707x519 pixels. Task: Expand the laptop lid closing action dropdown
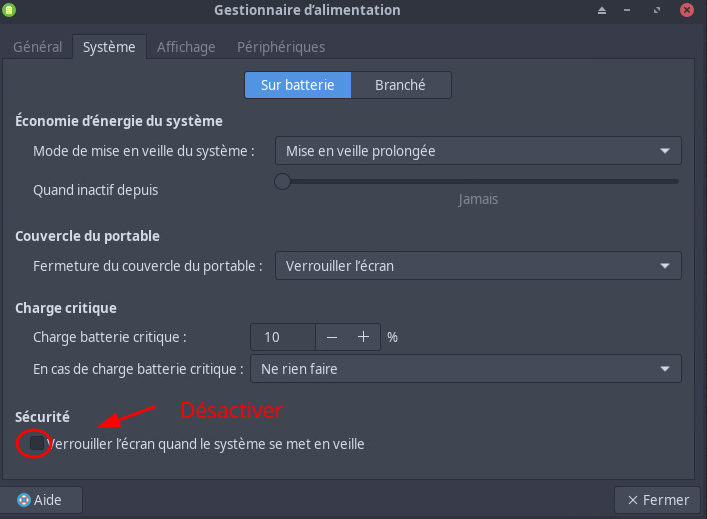(x=477, y=266)
